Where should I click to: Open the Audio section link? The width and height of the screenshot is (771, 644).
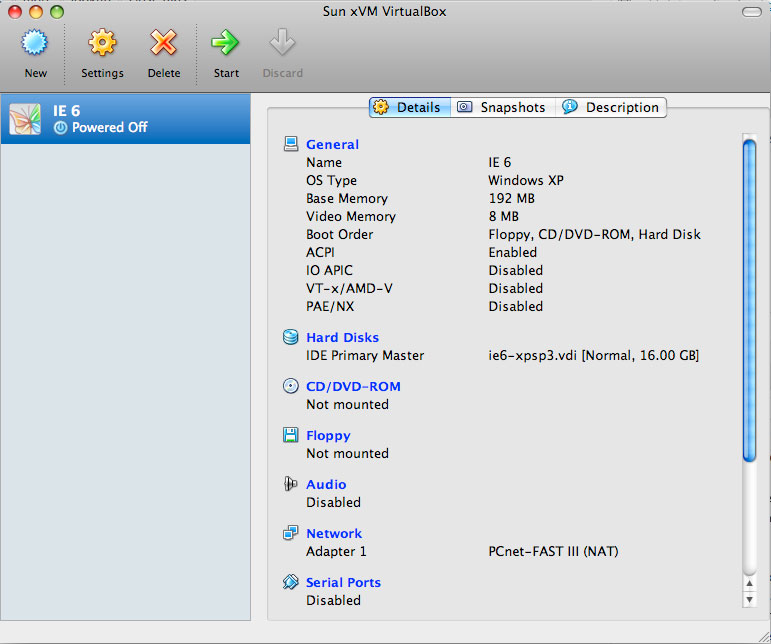pyautogui.click(x=326, y=485)
